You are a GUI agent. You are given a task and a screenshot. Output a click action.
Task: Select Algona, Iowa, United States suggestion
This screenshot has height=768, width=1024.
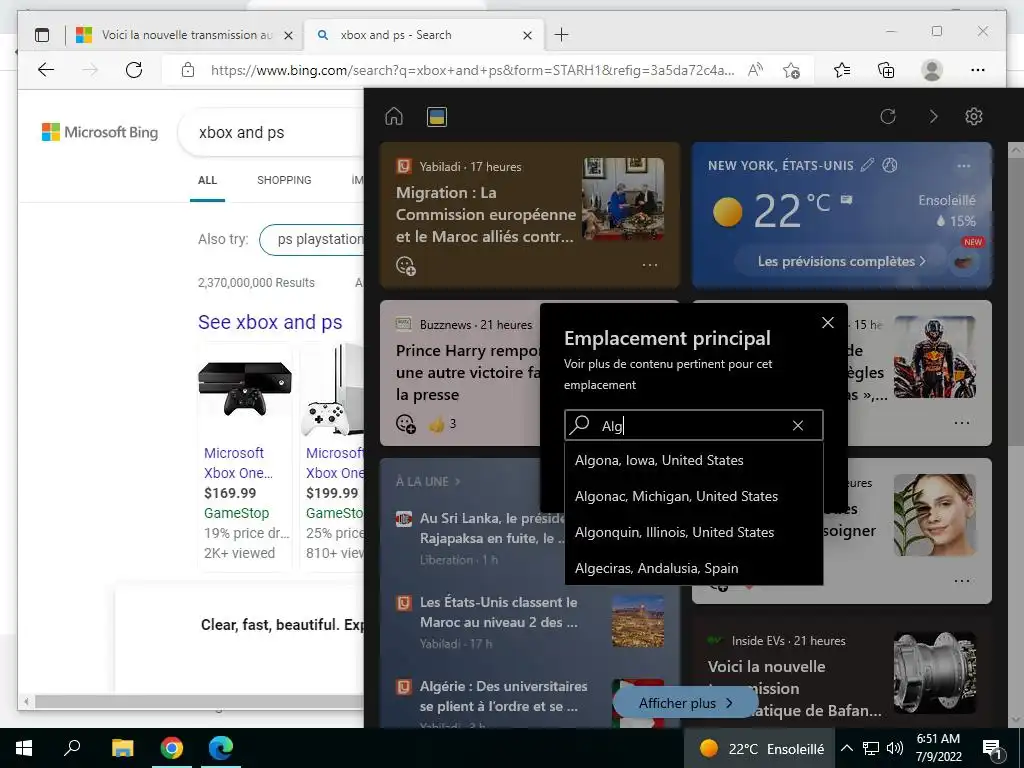coord(694,460)
